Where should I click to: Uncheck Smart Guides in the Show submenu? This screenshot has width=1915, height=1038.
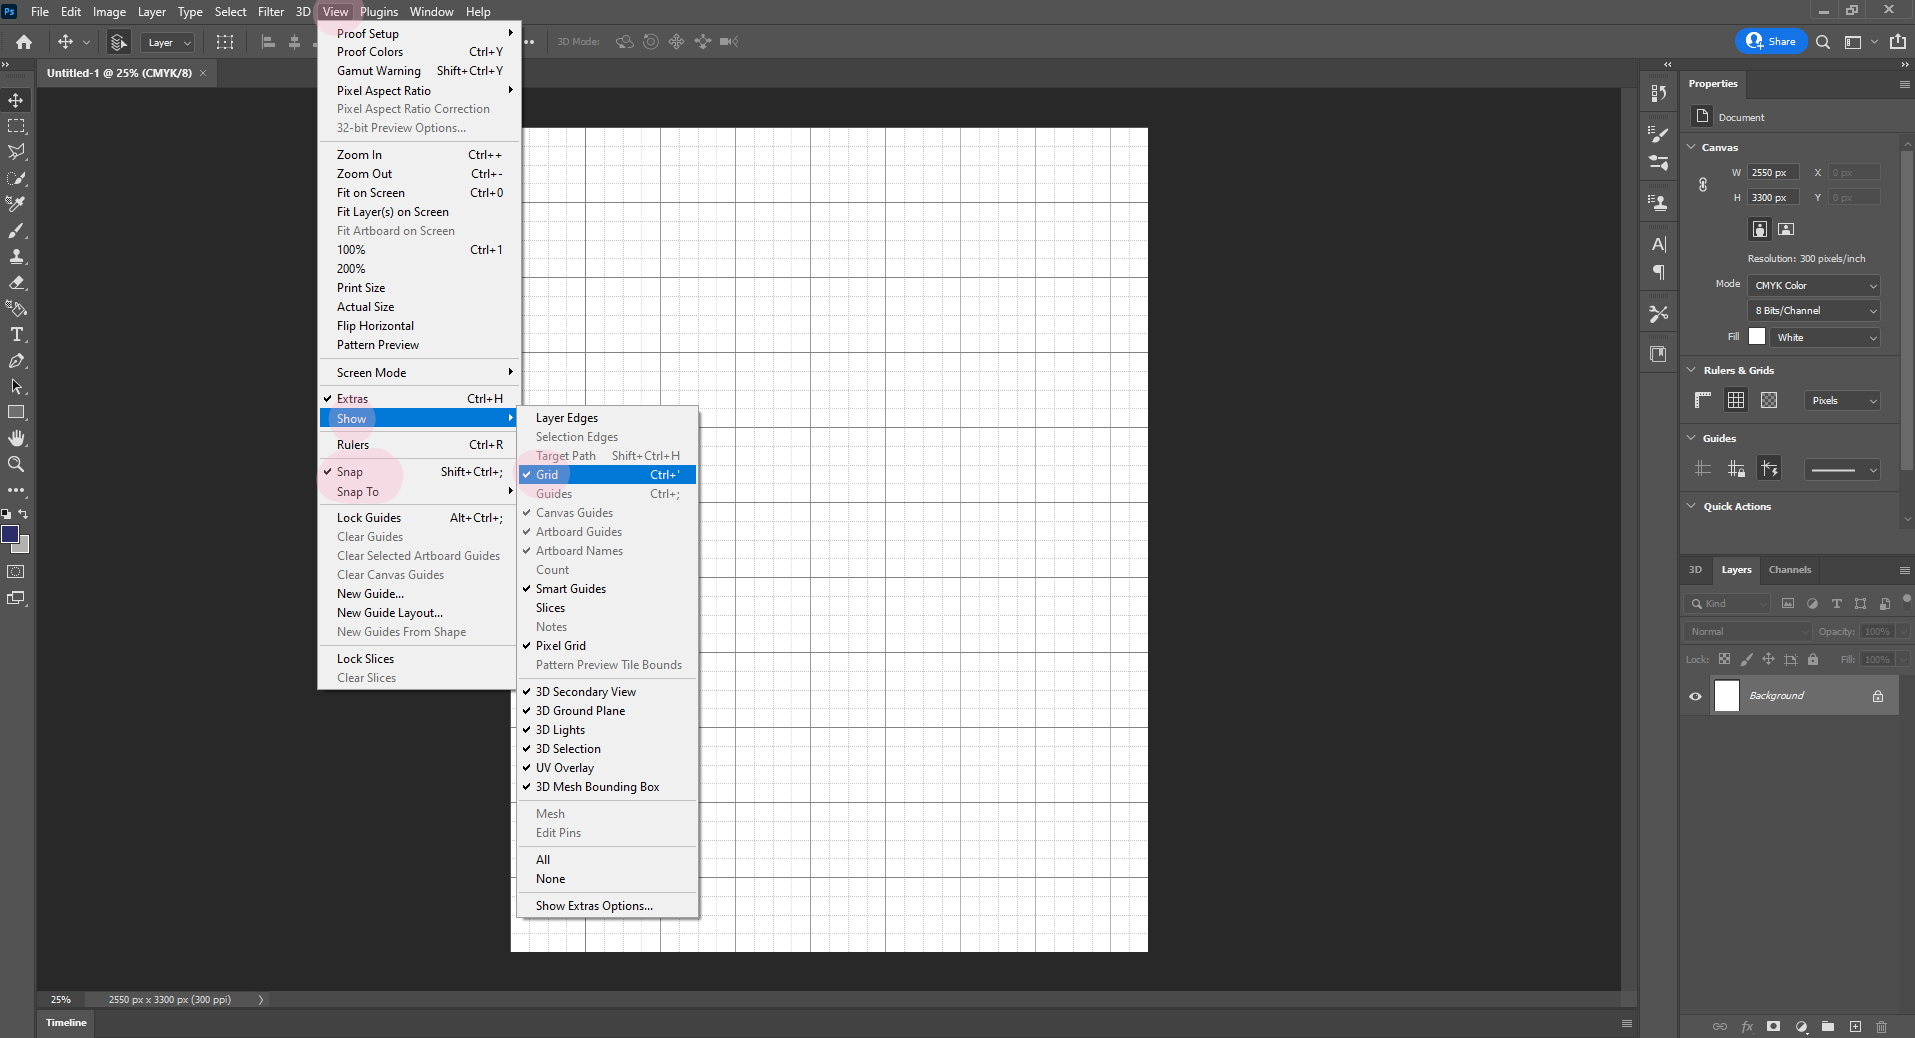coord(571,588)
